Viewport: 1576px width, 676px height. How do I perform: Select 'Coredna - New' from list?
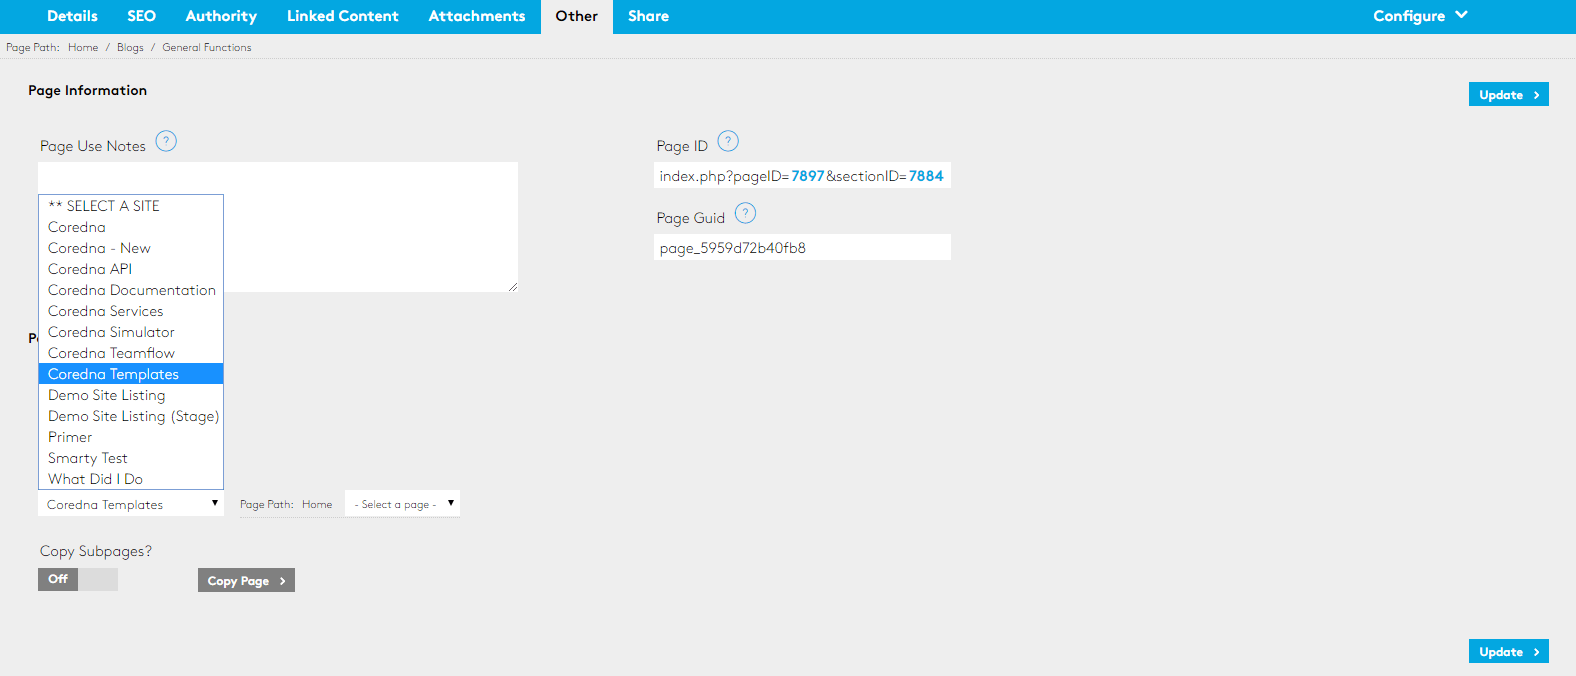click(x=131, y=248)
